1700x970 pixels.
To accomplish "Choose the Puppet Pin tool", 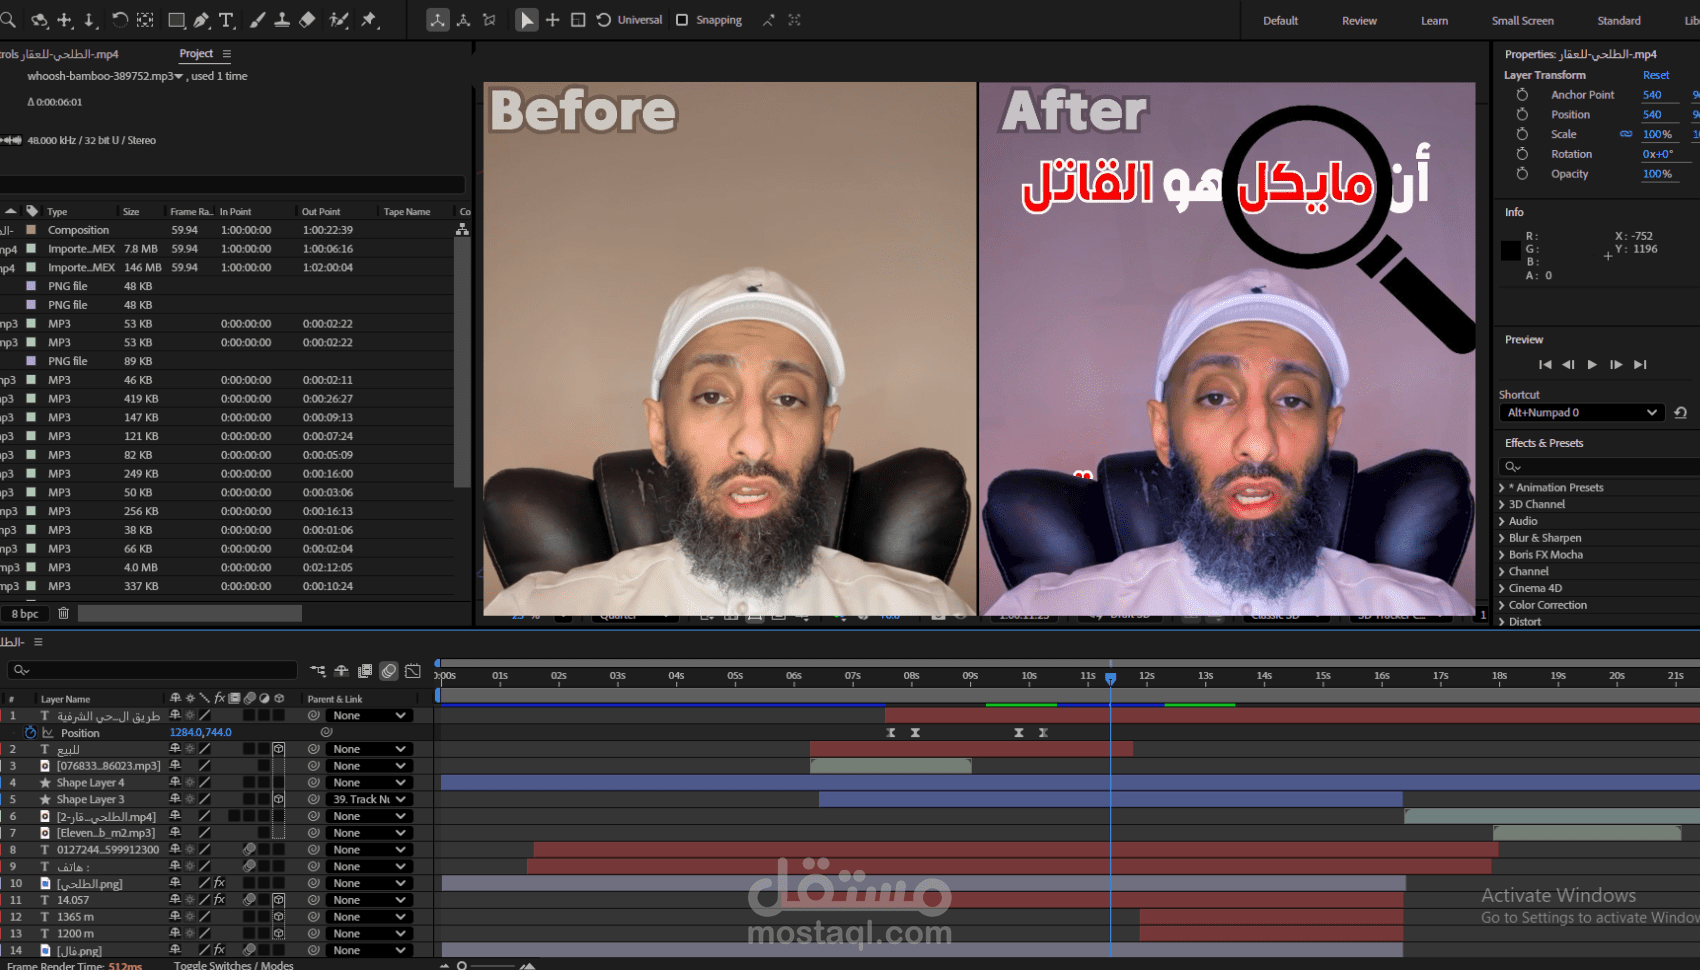I will click(x=369, y=19).
